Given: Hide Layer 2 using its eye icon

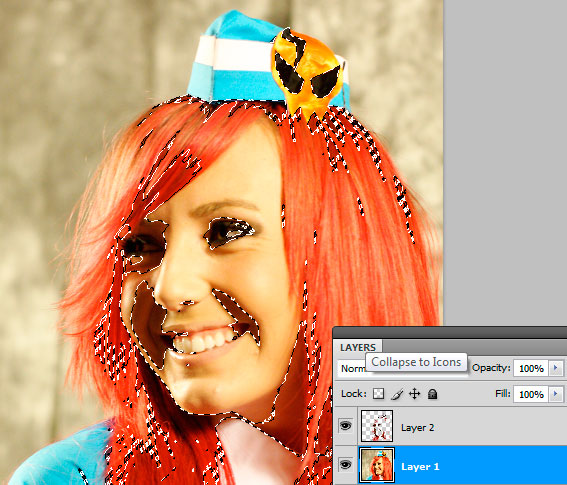Looking at the screenshot, I should click(x=346, y=426).
